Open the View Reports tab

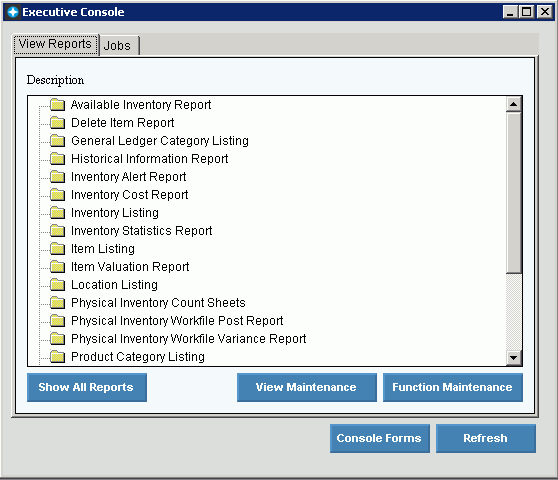tap(56, 44)
